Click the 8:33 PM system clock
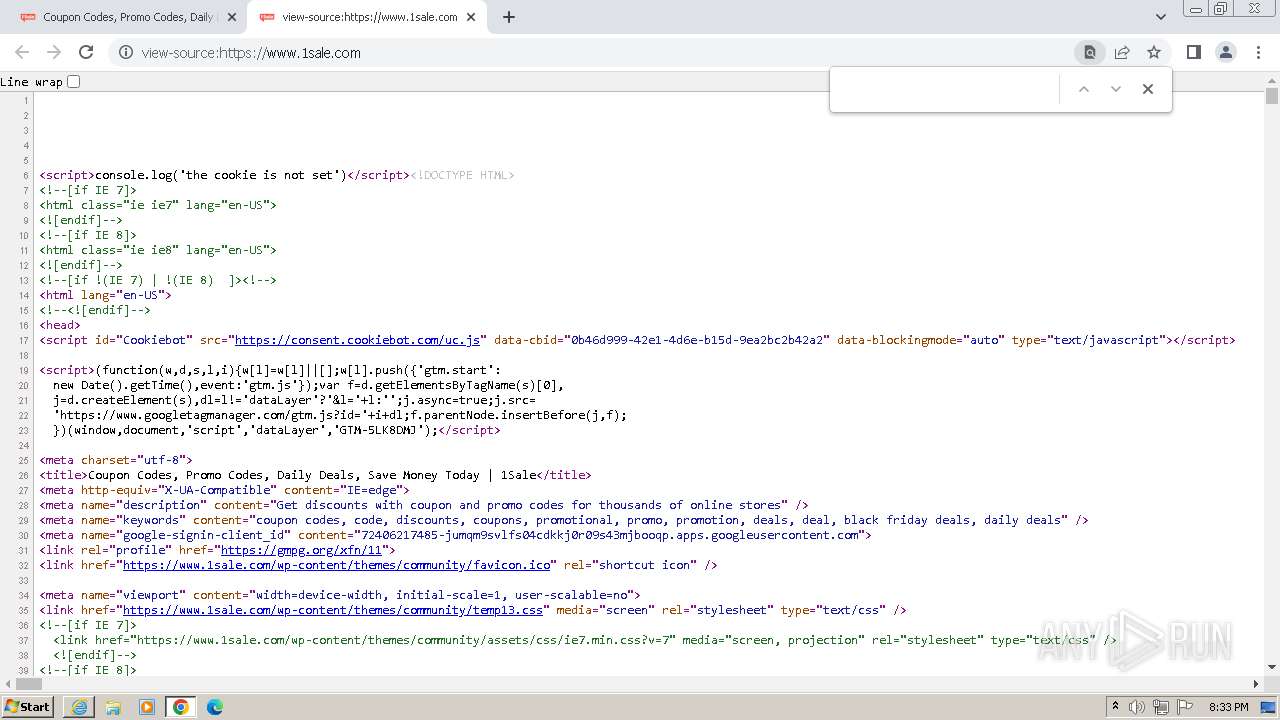1280x720 pixels. [x=1228, y=707]
